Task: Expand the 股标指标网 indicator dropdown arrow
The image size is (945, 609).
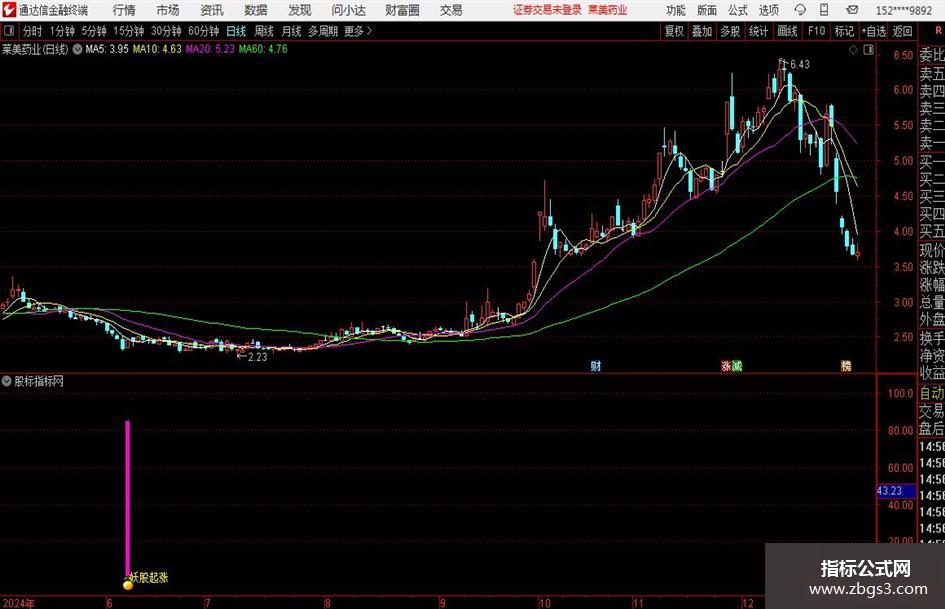Action: [x=7, y=381]
